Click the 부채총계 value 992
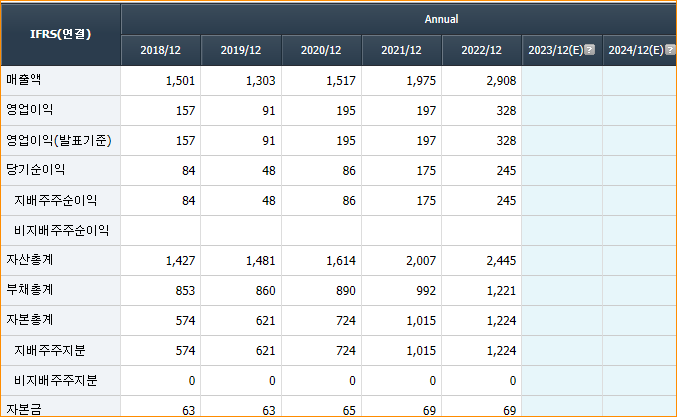 (x=426, y=291)
